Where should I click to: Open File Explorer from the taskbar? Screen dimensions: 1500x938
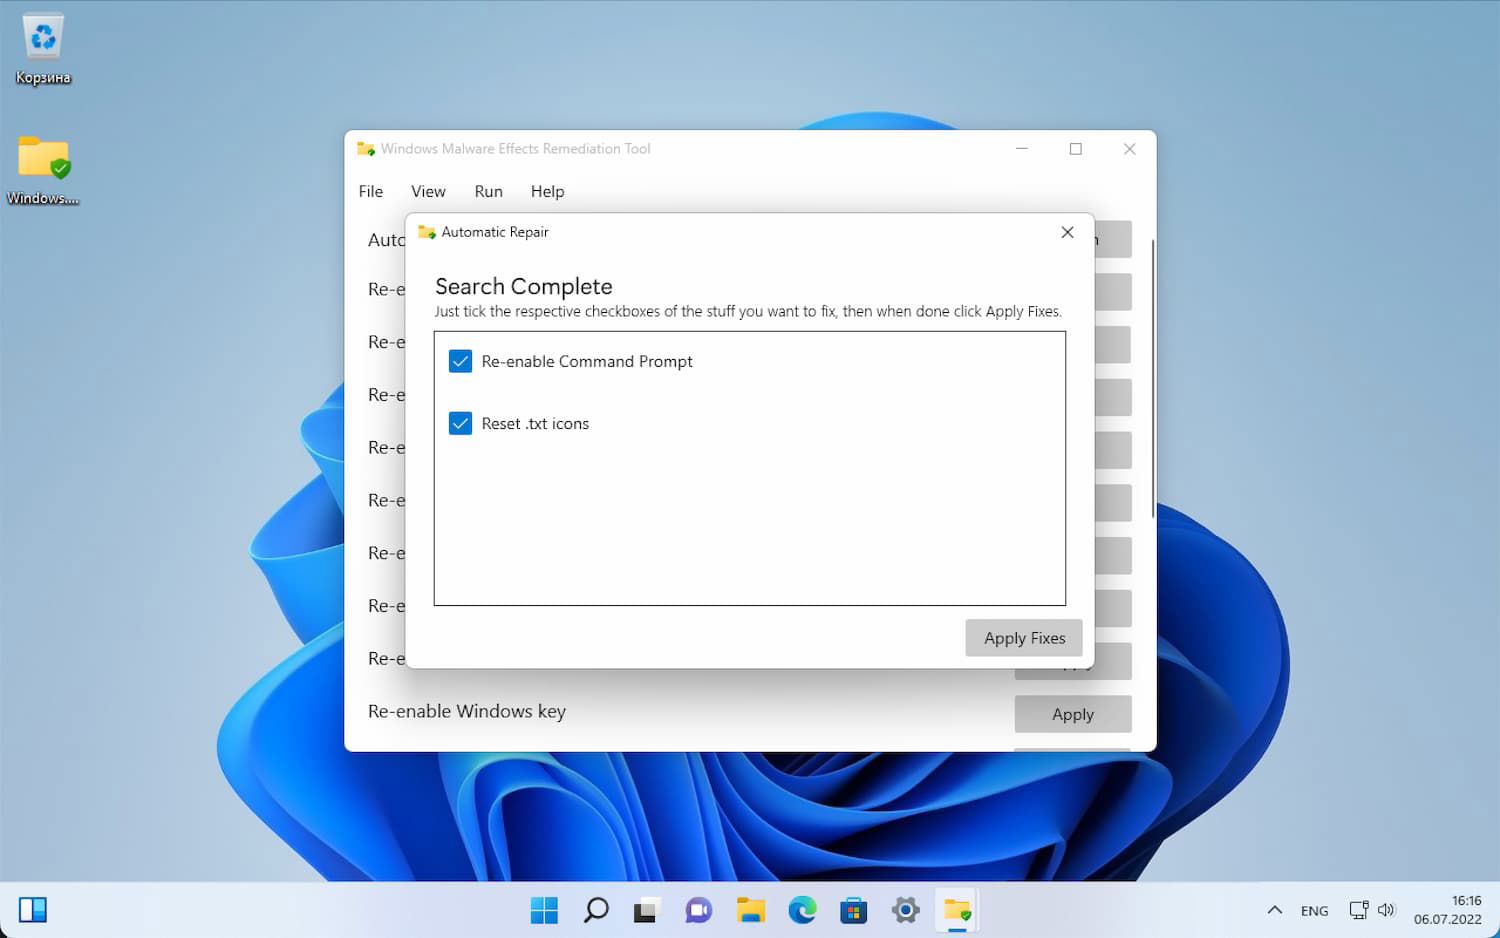[x=751, y=910]
